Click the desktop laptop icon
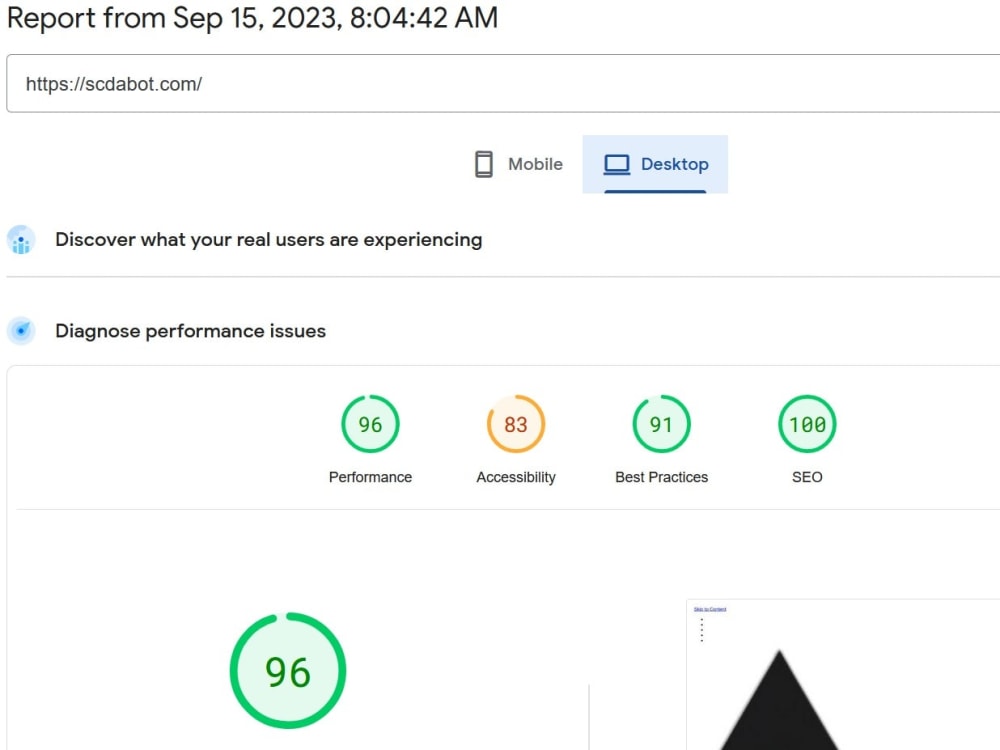Viewport: 1000px width, 750px height. click(616, 165)
